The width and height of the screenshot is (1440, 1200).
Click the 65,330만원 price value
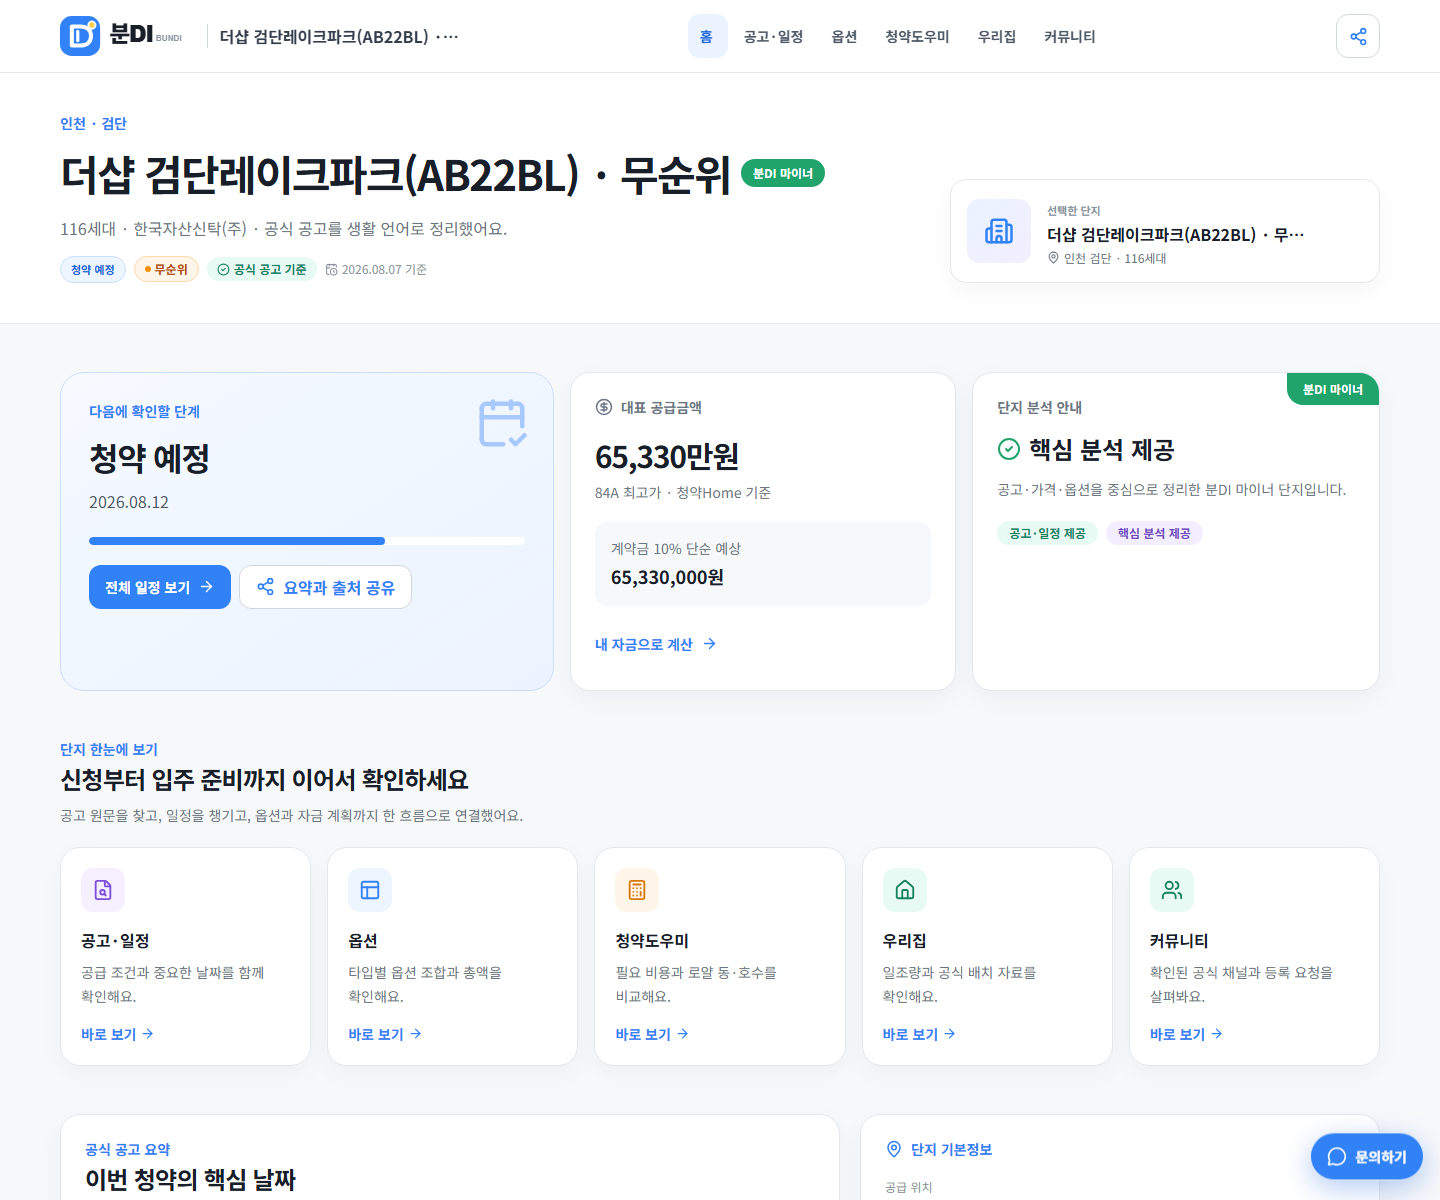tap(667, 457)
